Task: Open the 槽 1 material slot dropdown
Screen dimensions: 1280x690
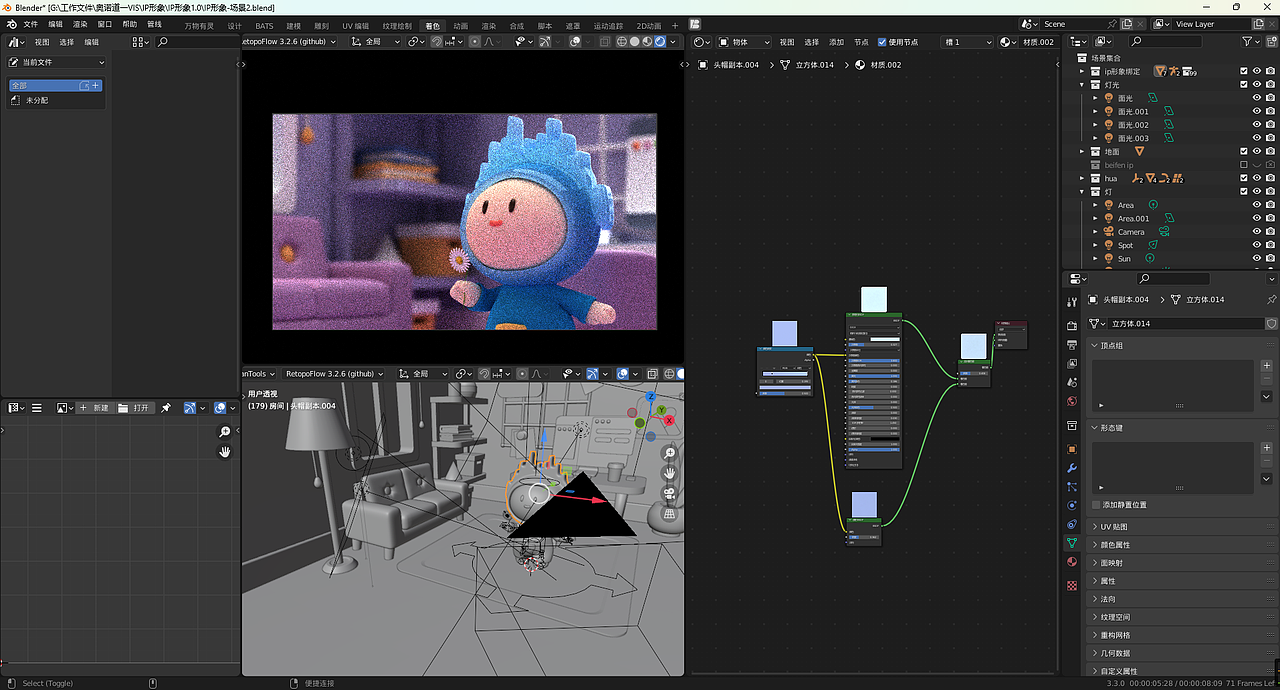Action: 968,42
